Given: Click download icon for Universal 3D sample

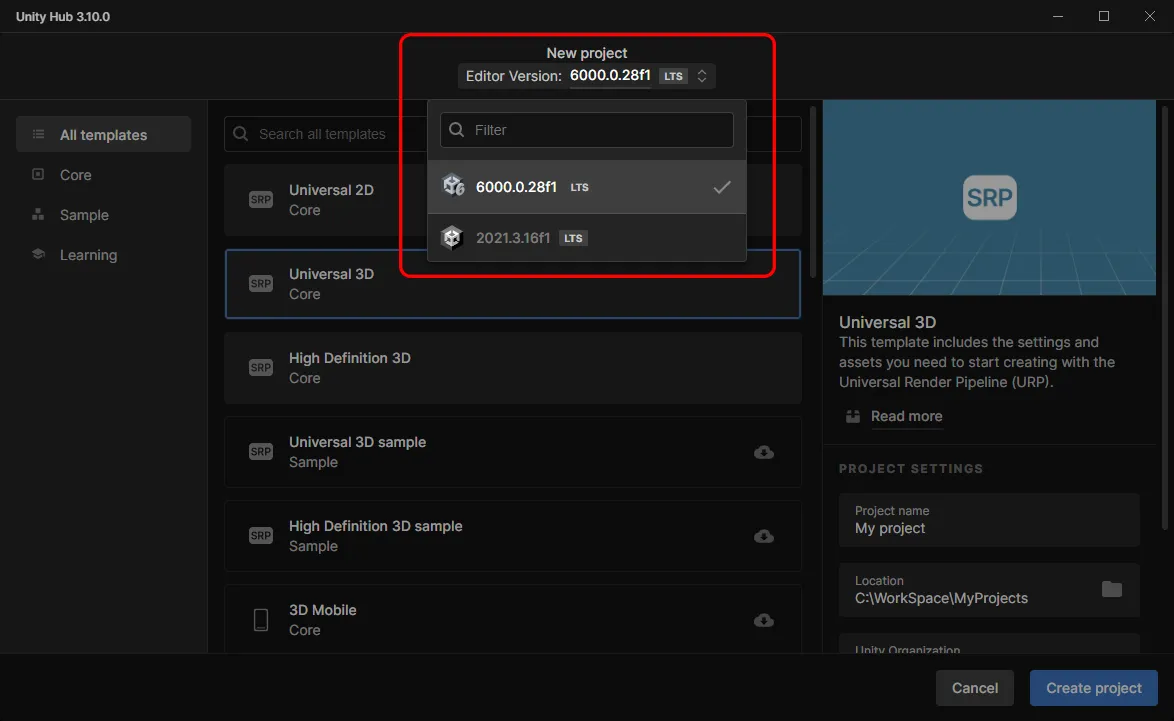Looking at the screenshot, I should coord(763,452).
